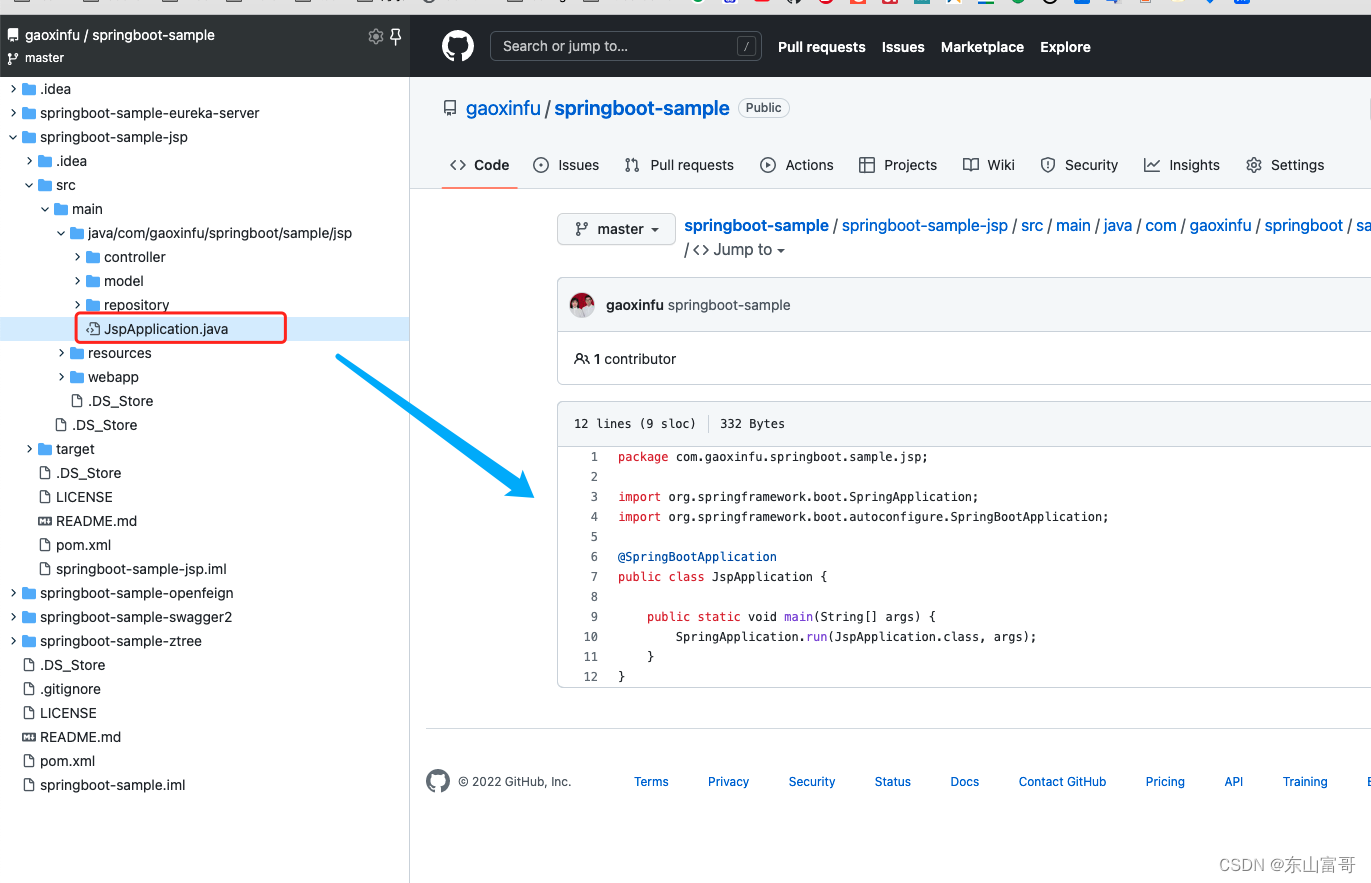Collapse the src folder chevron
Viewport: 1371px width, 883px height.
point(29,185)
